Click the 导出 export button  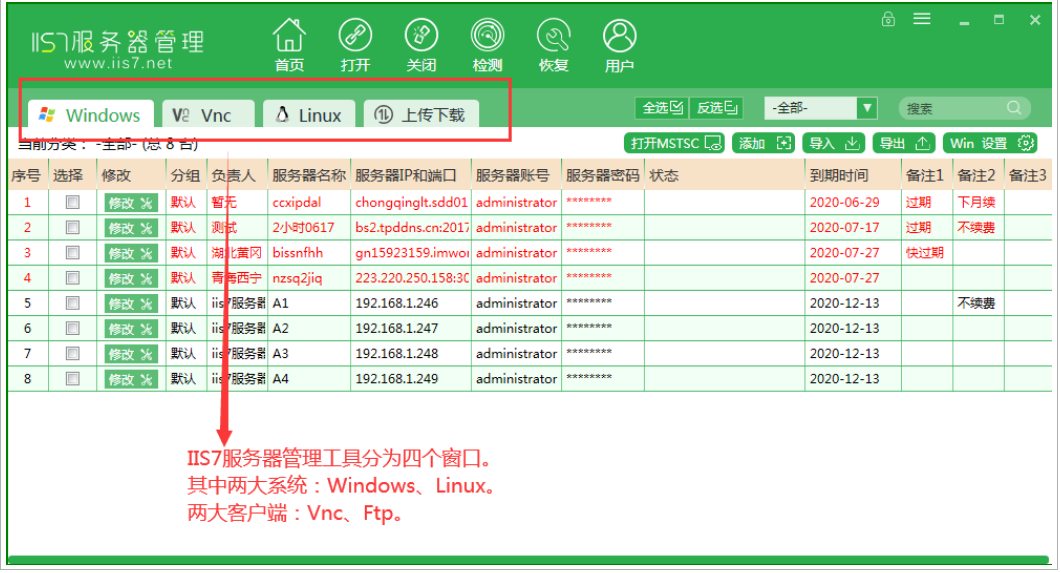coord(903,143)
